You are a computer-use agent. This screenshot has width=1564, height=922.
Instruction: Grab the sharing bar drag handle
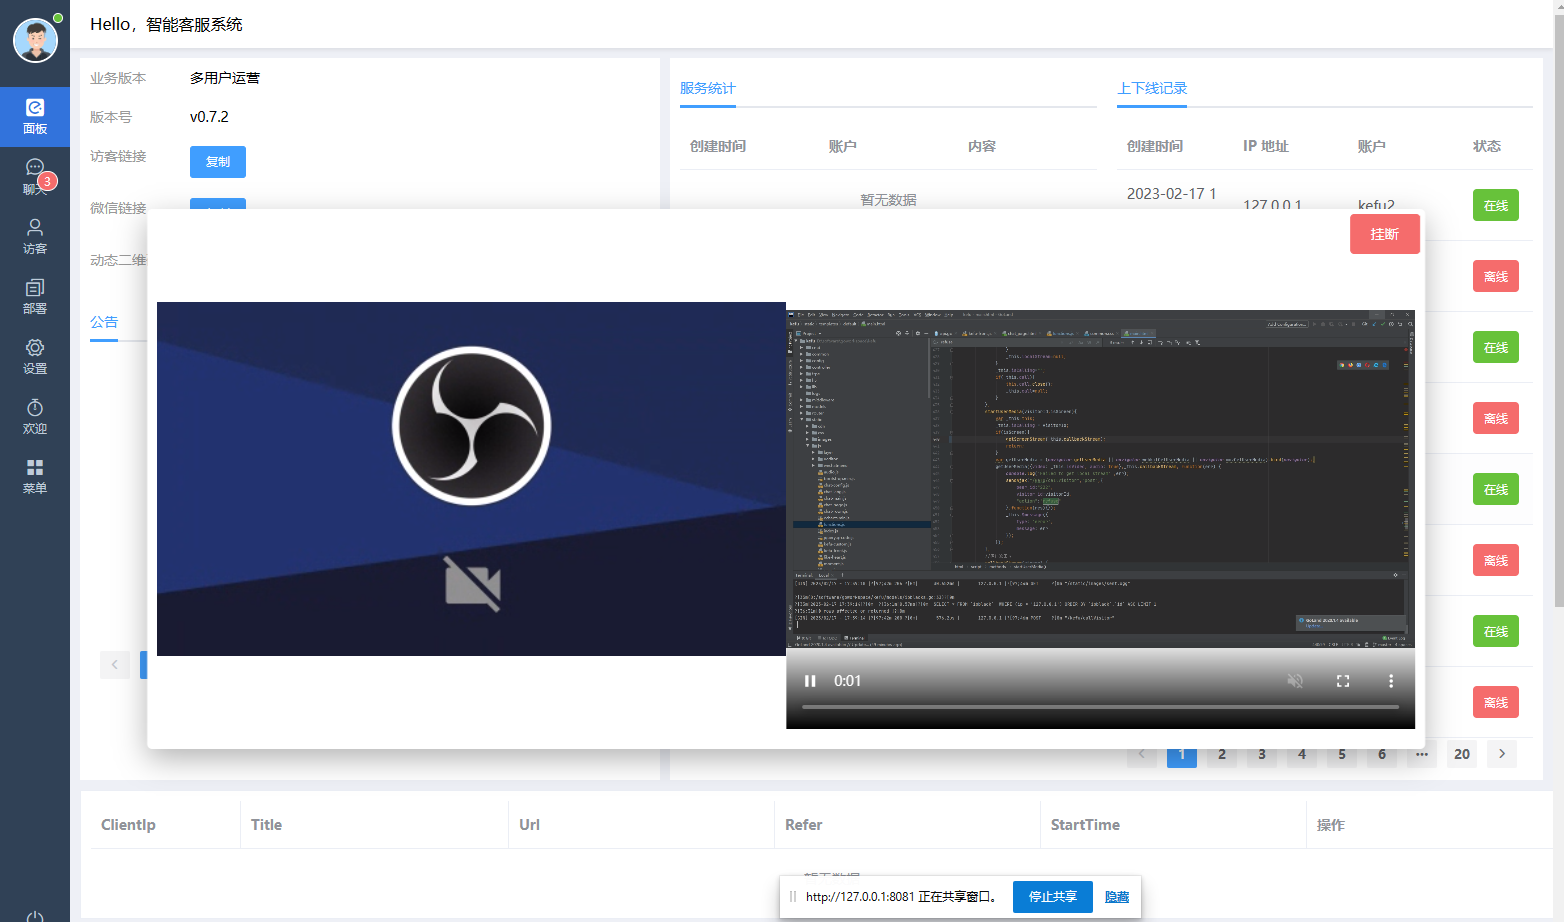(793, 897)
